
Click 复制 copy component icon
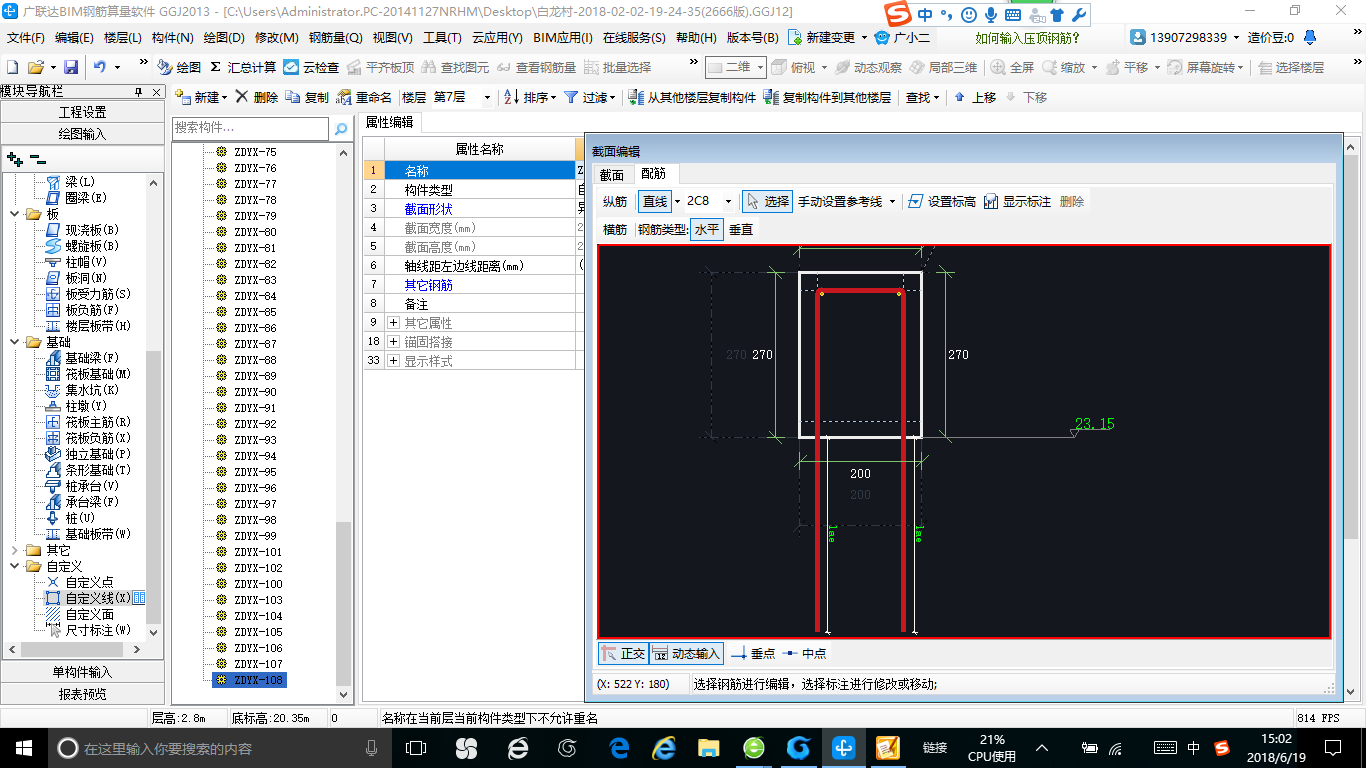307,97
